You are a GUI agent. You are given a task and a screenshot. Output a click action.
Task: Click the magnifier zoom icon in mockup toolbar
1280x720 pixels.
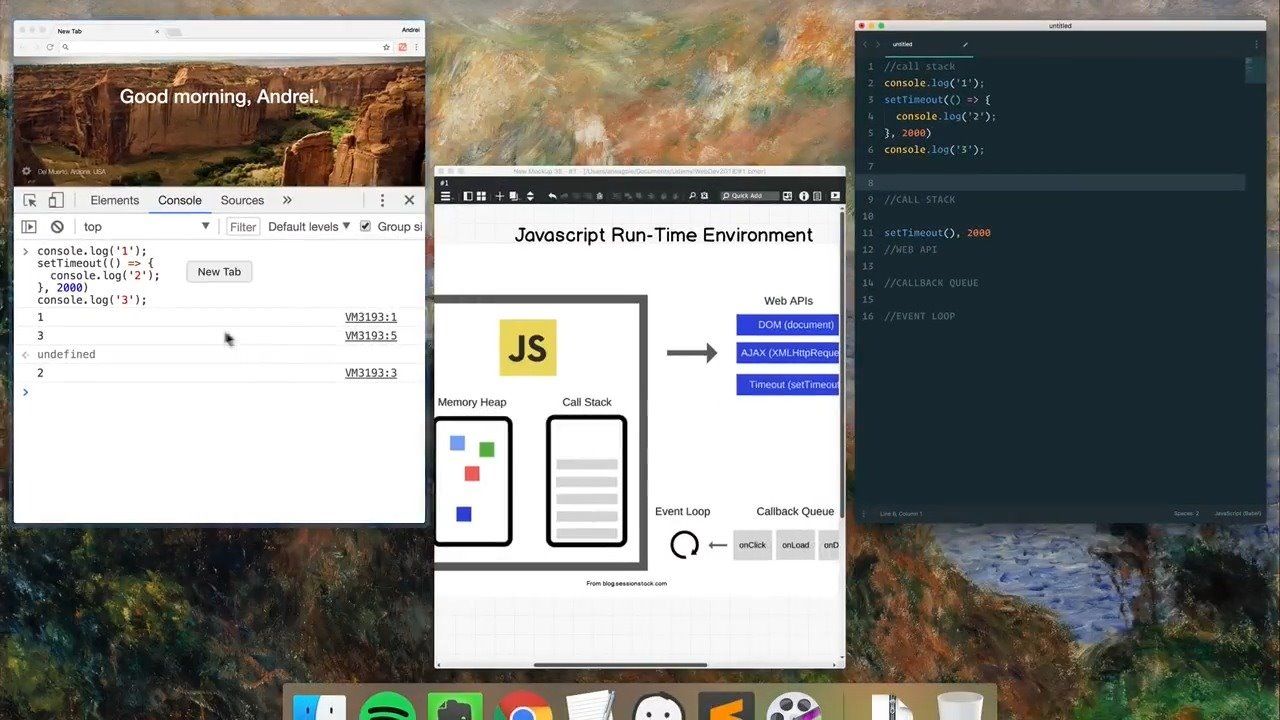(x=691, y=196)
